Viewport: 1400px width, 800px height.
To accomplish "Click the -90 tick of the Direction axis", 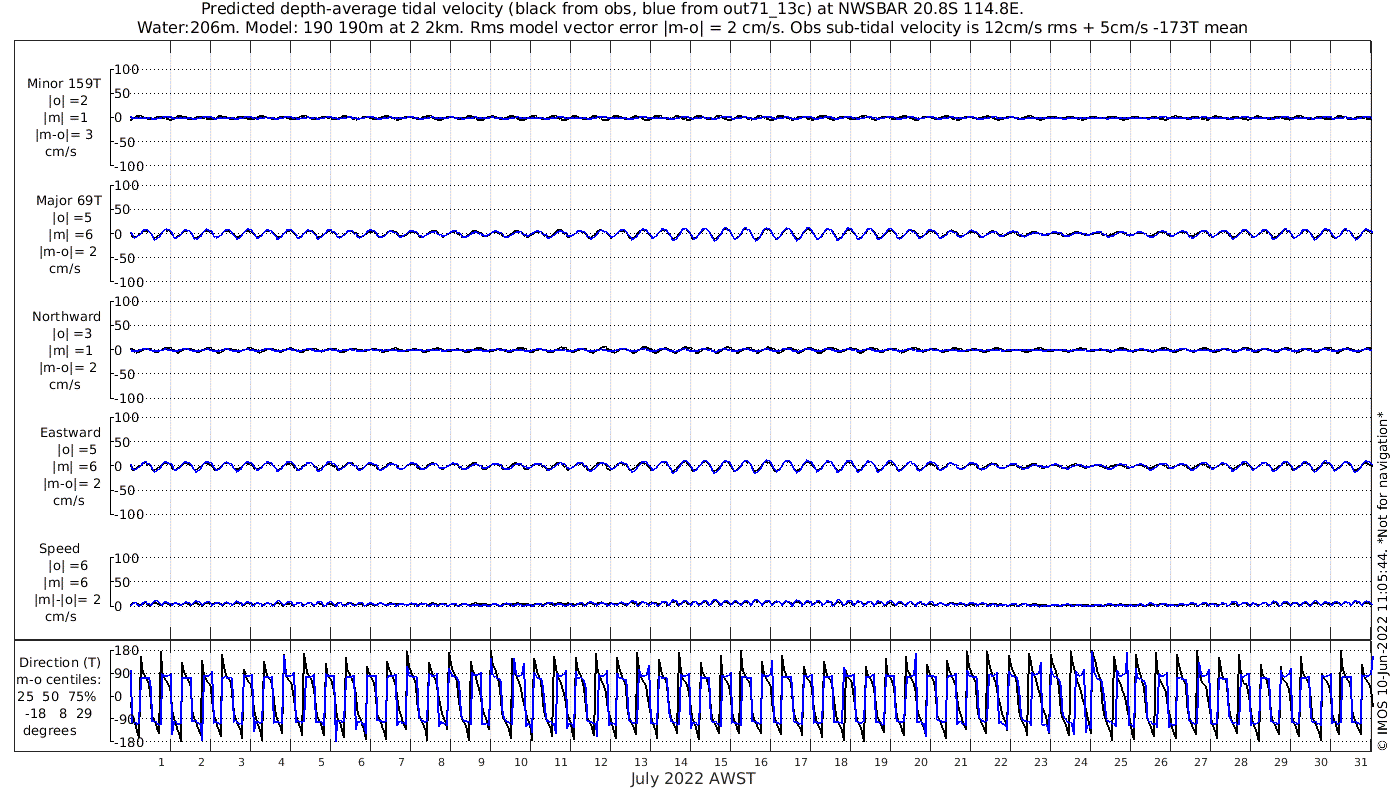I will pos(127,720).
